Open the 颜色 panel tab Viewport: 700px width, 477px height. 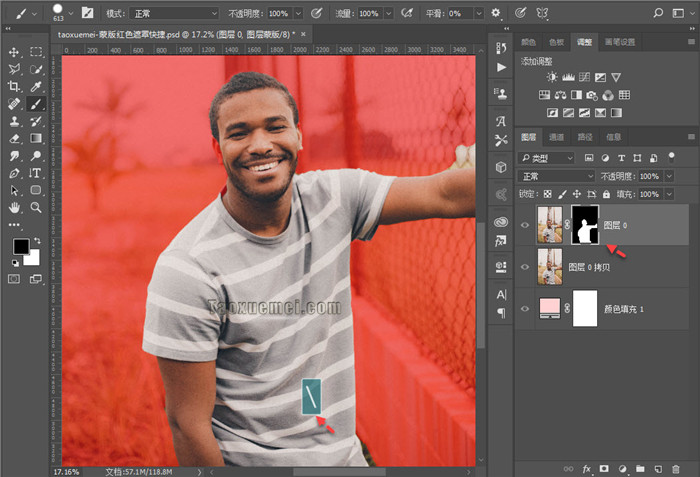(x=529, y=42)
